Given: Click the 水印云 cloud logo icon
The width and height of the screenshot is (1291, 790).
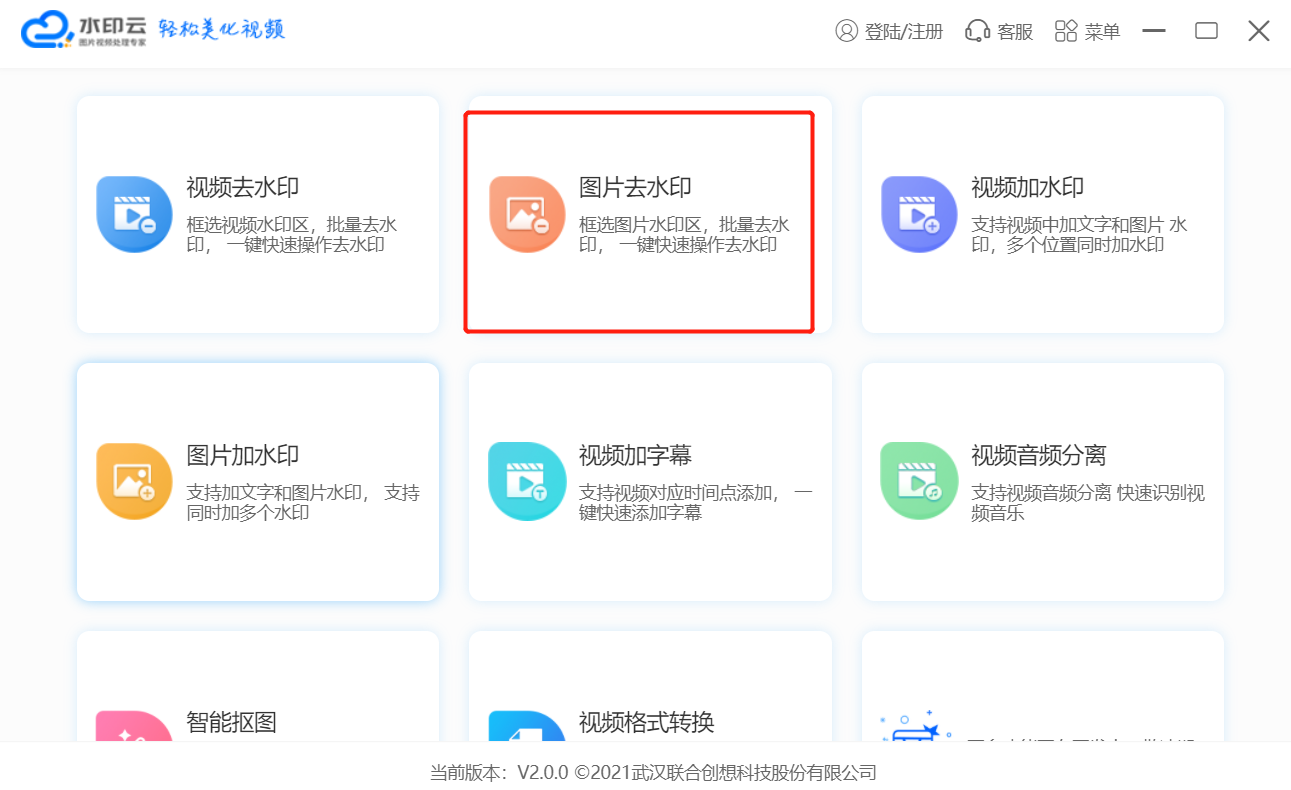Looking at the screenshot, I should [46, 30].
